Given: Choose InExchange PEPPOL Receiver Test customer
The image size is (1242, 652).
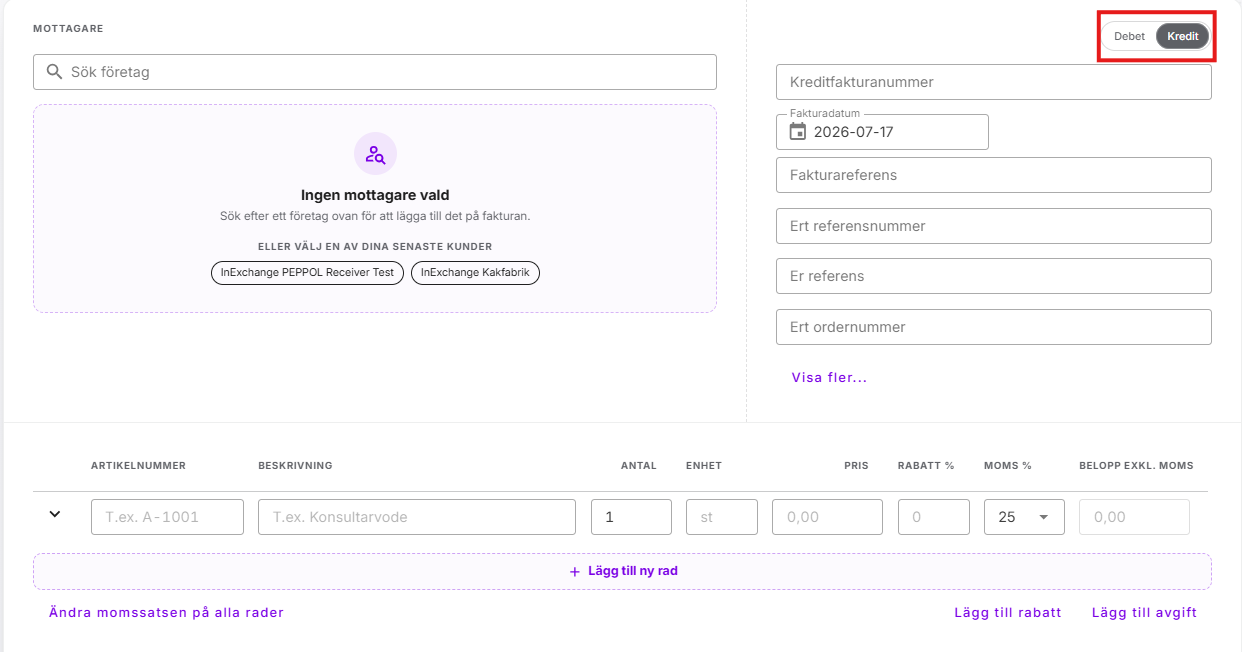Looking at the screenshot, I should pyautogui.click(x=307, y=272).
